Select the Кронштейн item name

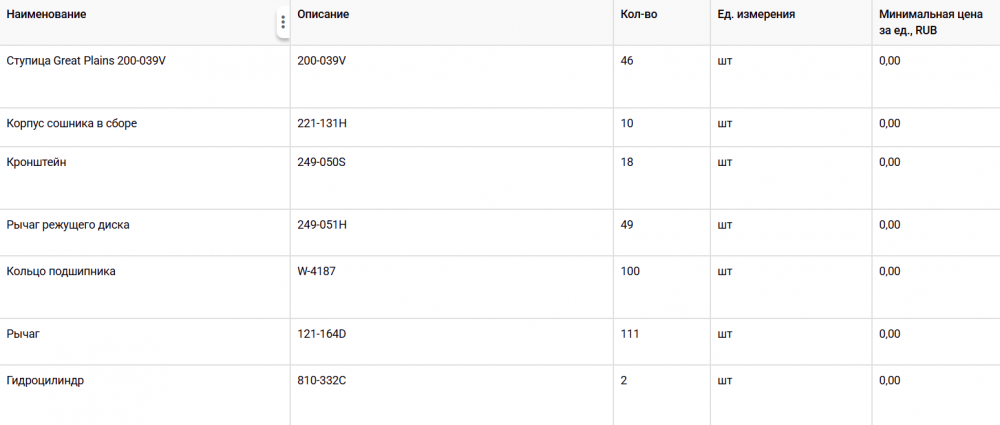(37, 162)
